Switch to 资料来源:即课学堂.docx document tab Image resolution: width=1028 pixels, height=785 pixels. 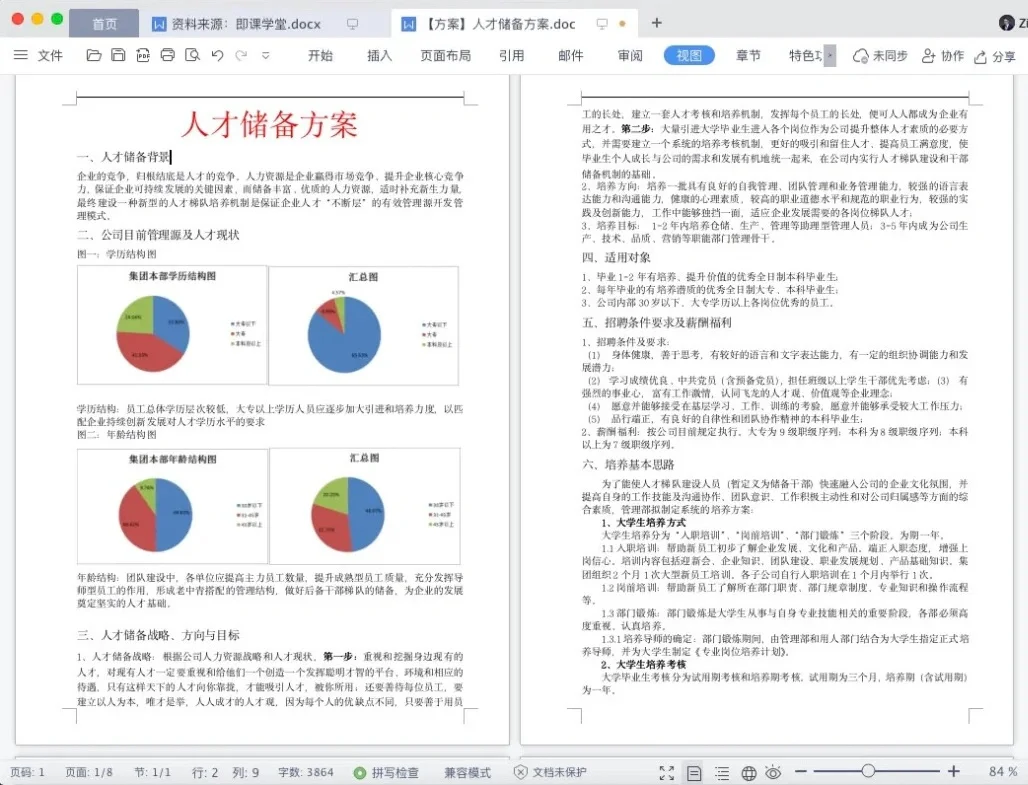click(247, 24)
